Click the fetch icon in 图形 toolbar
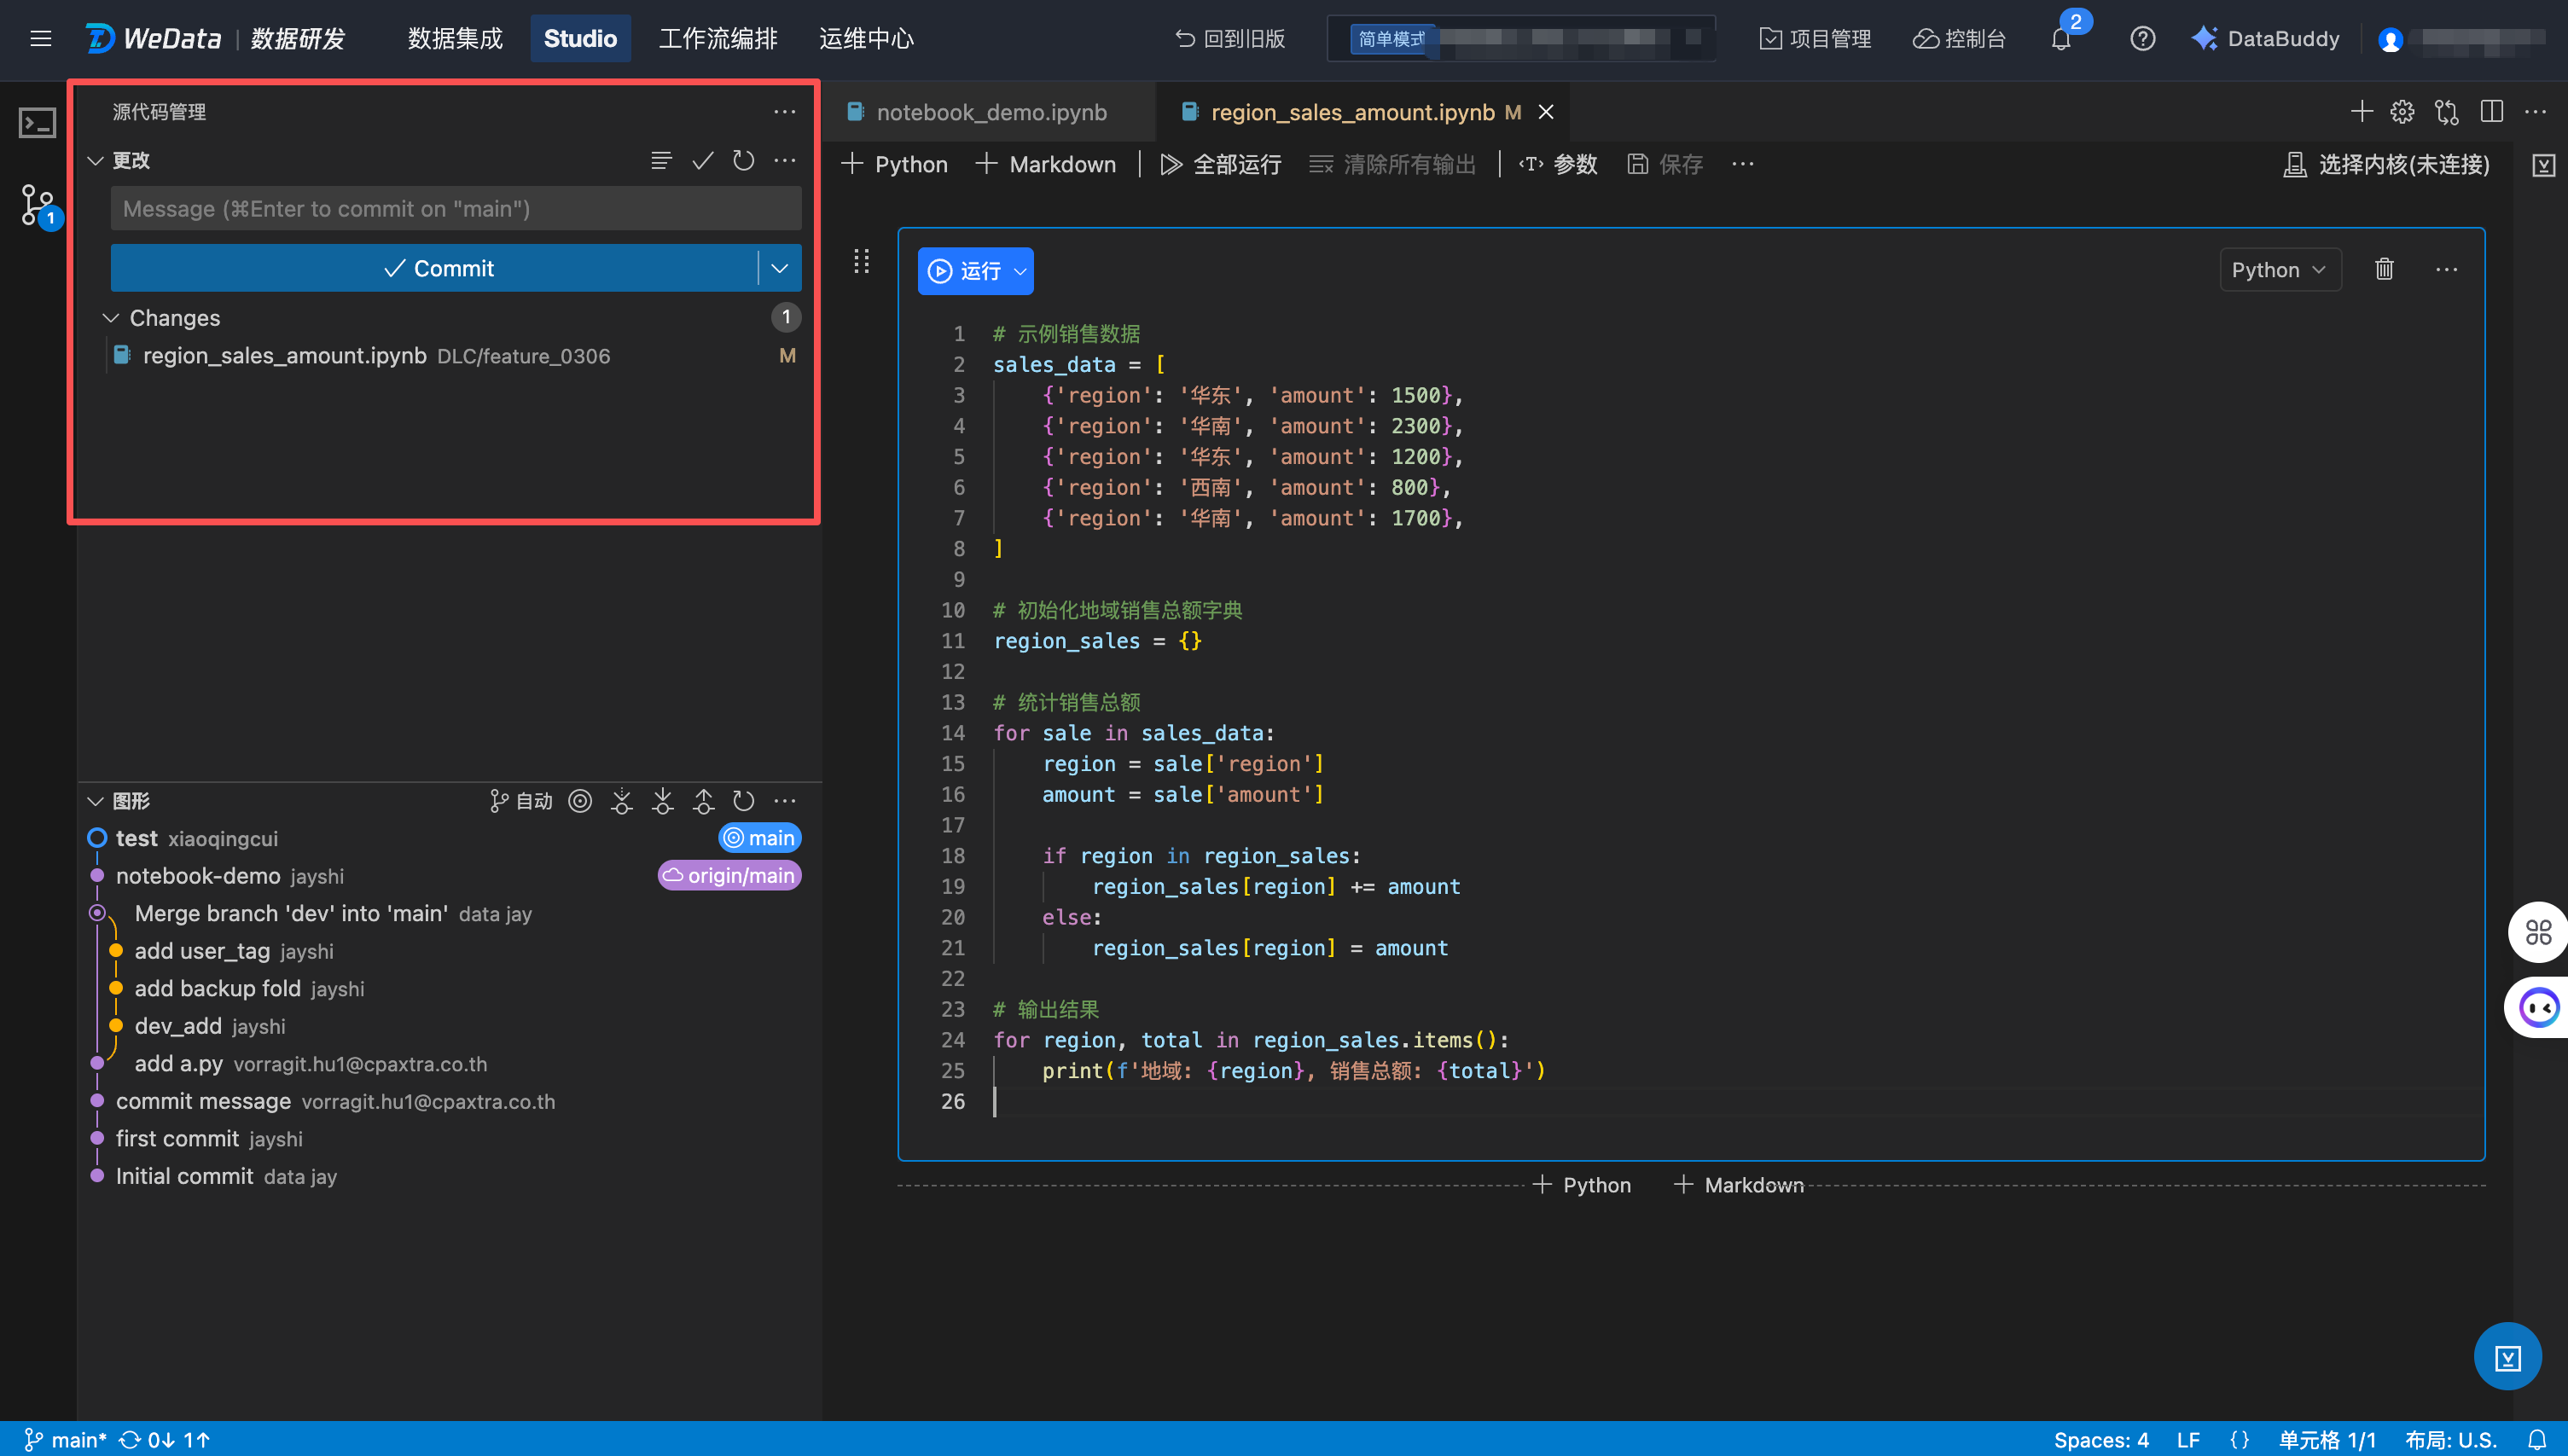The width and height of the screenshot is (2568, 1456). click(x=621, y=801)
